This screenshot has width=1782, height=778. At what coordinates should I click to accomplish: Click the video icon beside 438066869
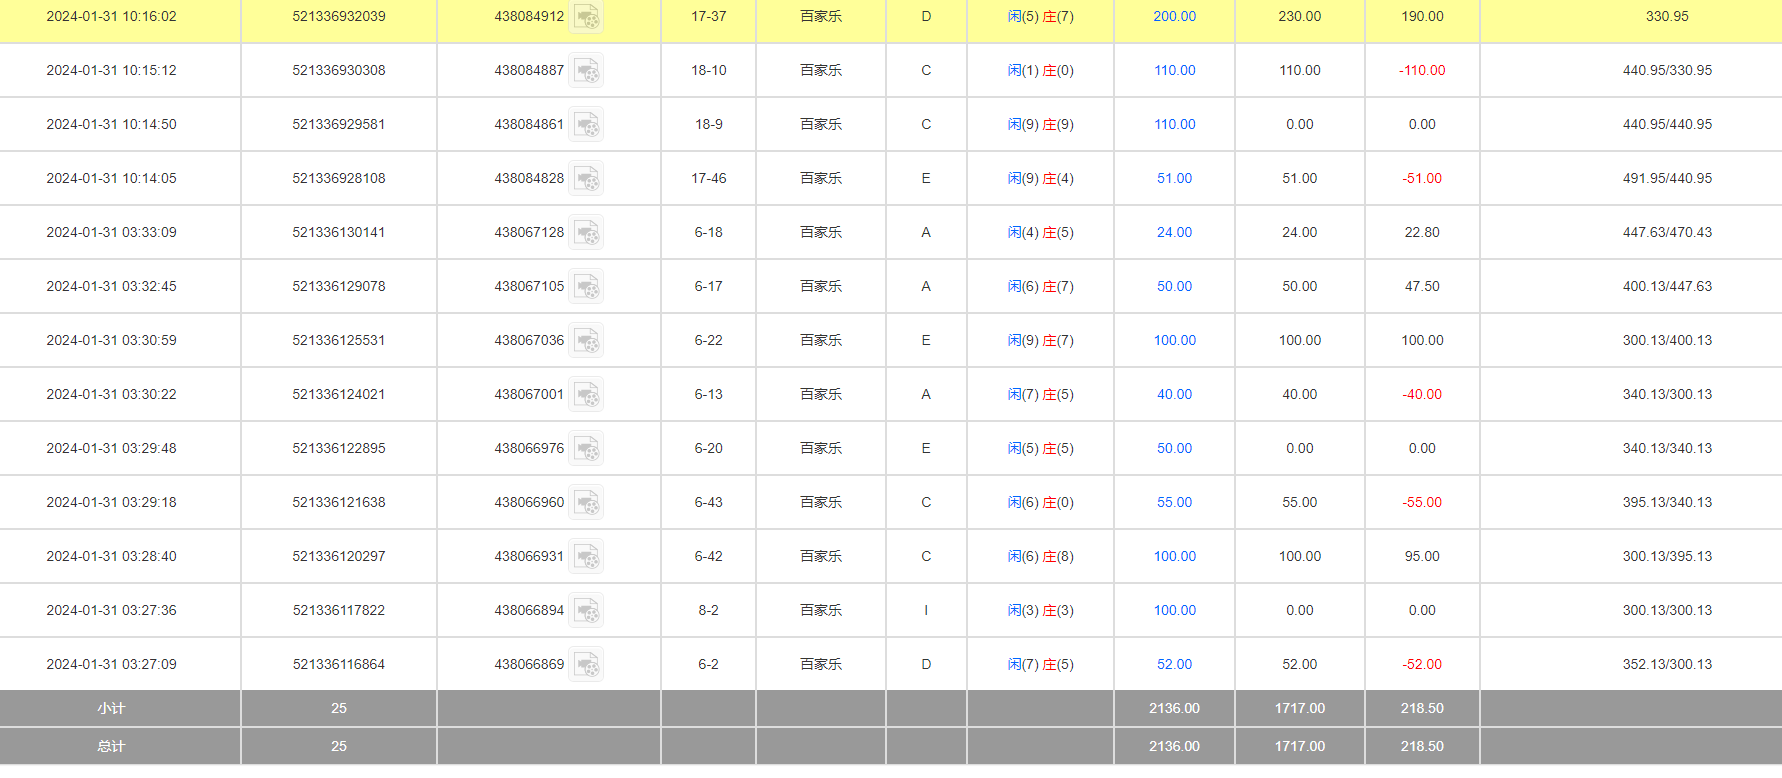(x=586, y=665)
